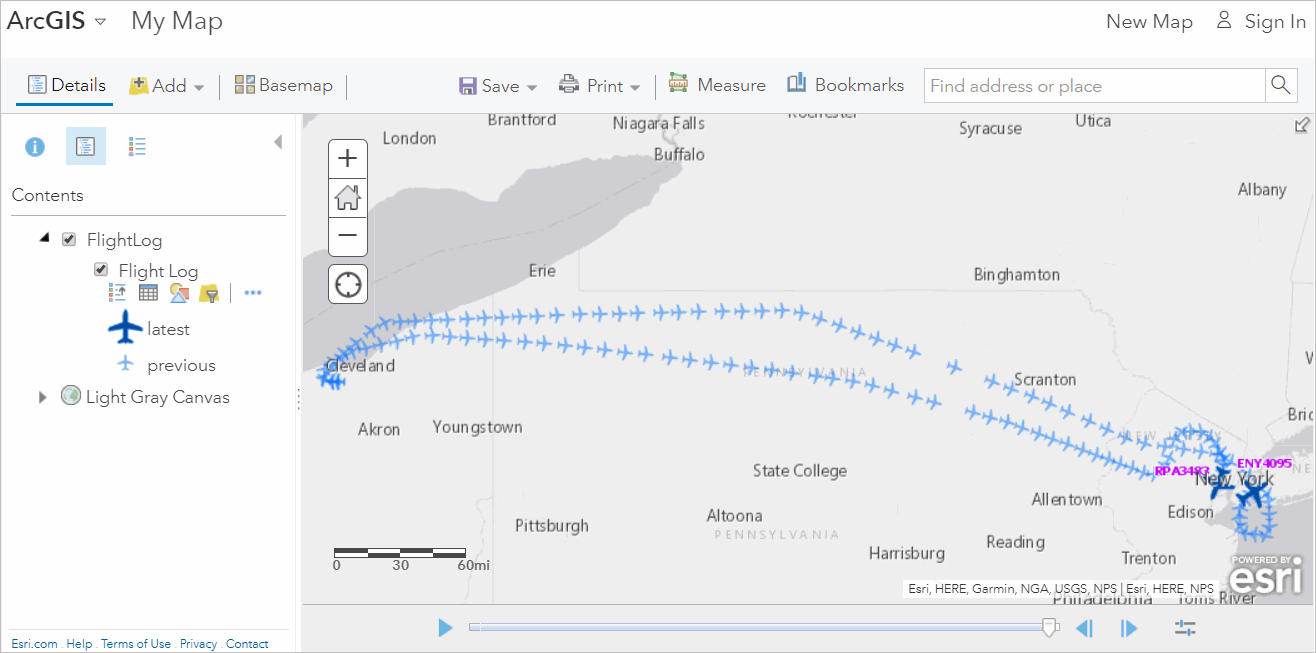Collapse the FlightLog group layer
Viewport: 1316px width, 653px height.
coord(44,238)
